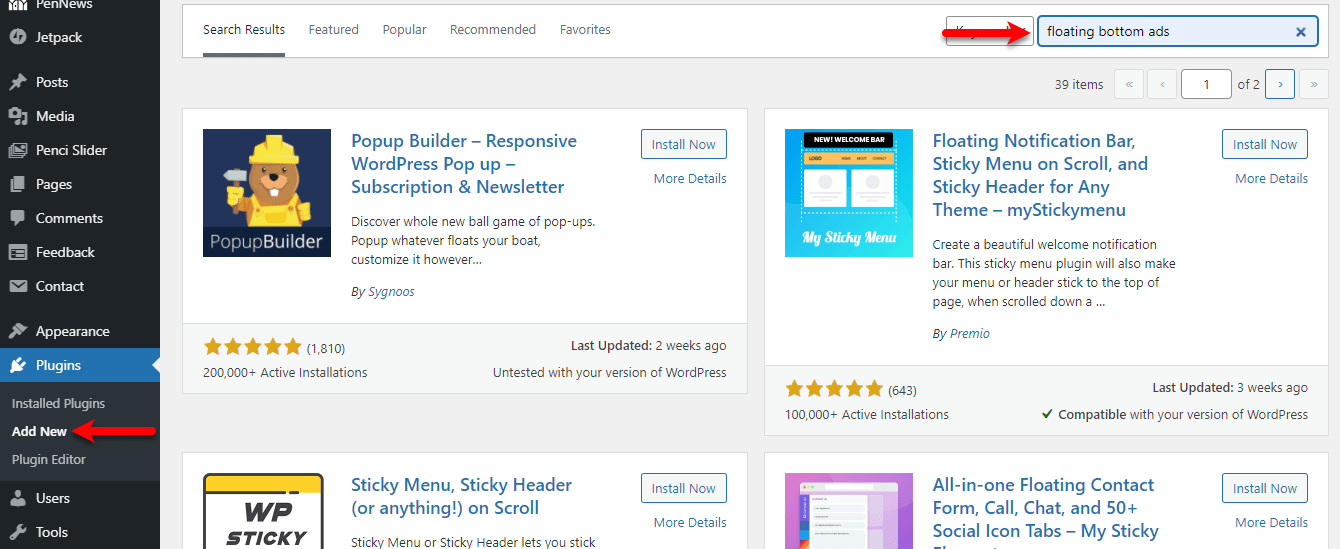Jump to last page of results
This screenshot has height=549, width=1340.
tap(1314, 84)
